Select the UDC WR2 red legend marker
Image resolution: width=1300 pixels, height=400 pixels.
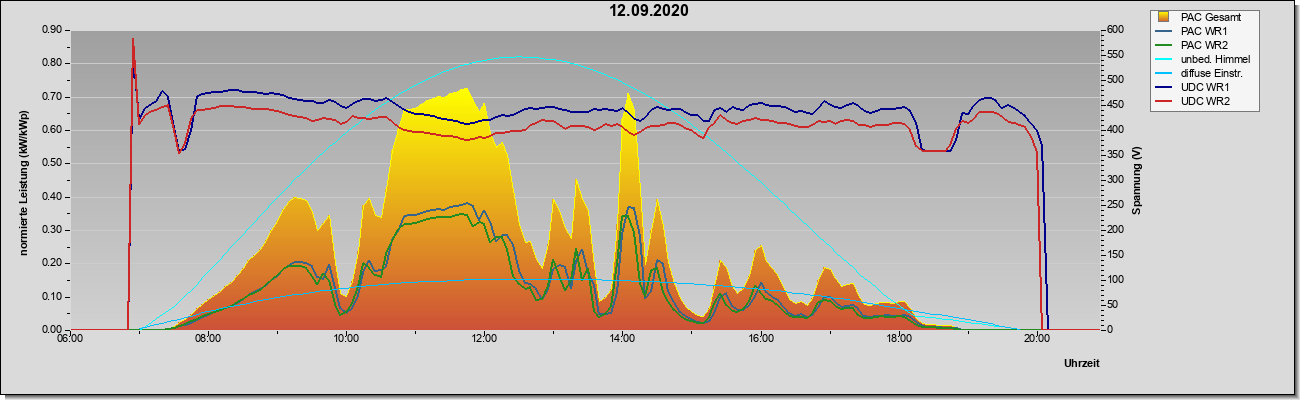(1164, 102)
